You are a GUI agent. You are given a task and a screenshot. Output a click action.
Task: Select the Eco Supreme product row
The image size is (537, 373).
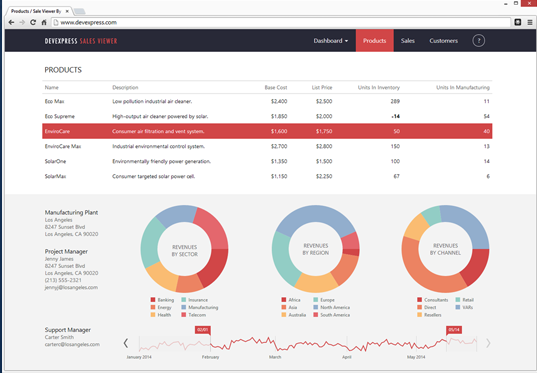[267, 116]
